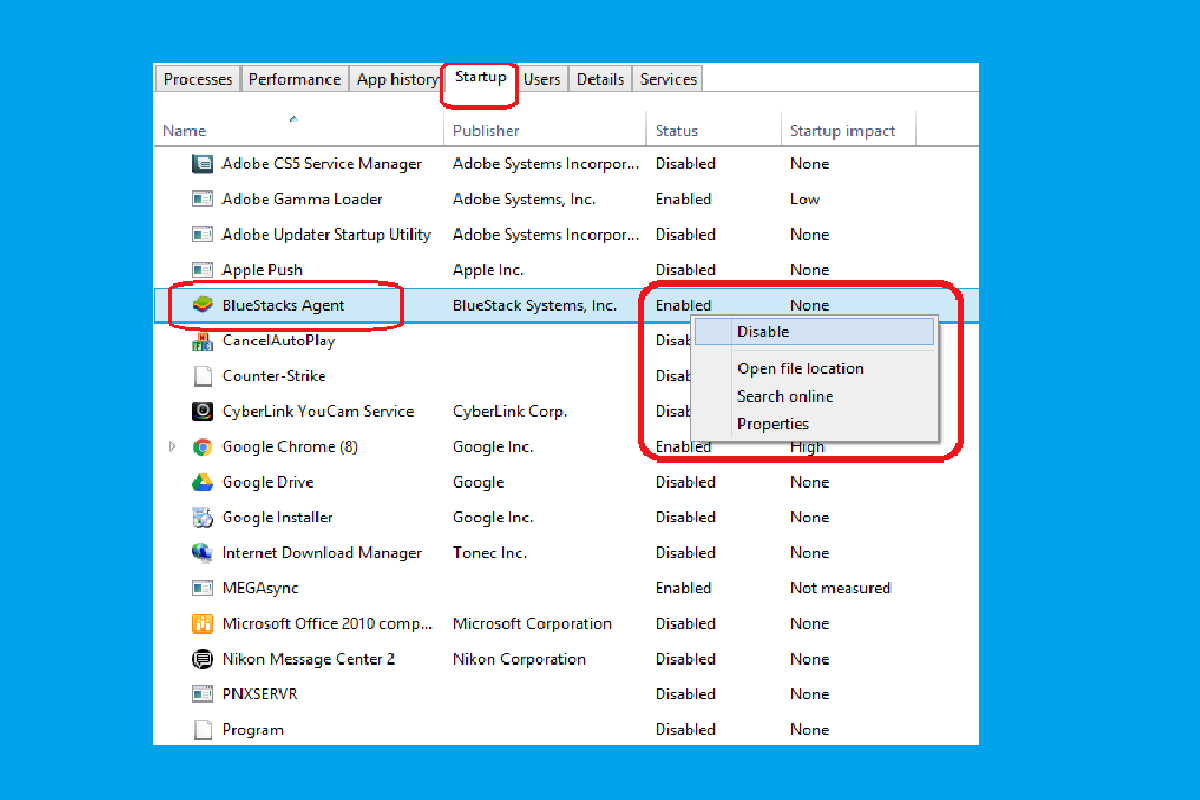Click the BlueStacks Agent icon
The height and width of the screenshot is (800, 1200).
click(202, 305)
